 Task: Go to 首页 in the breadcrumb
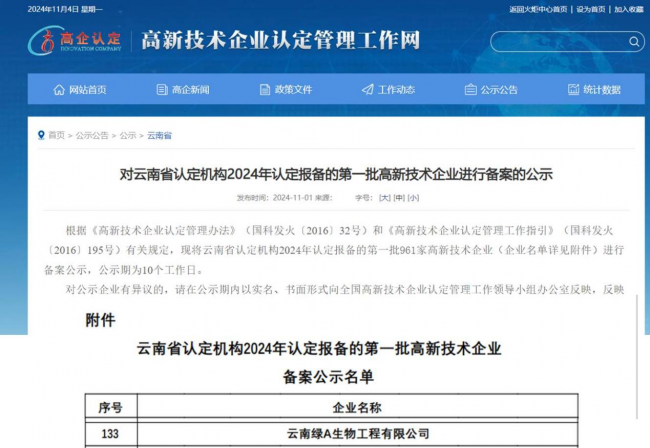coord(57,135)
